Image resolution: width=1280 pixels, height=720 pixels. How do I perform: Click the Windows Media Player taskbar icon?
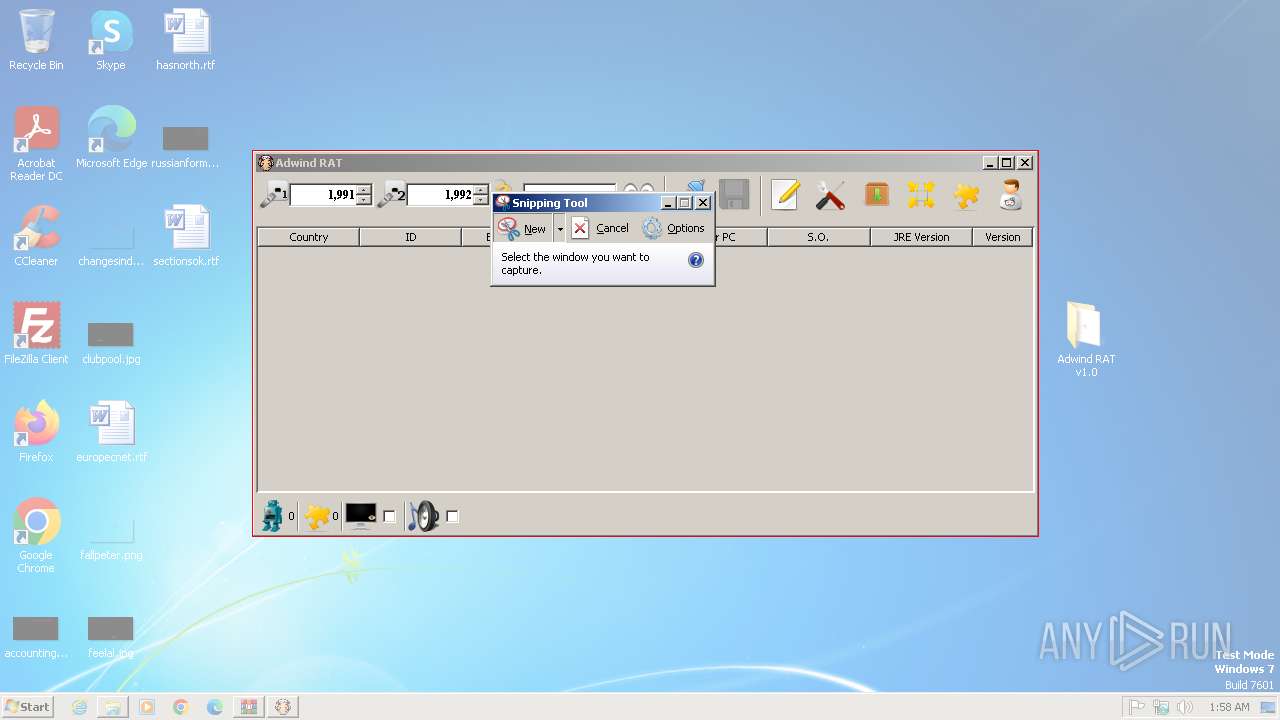coord(147,707)
